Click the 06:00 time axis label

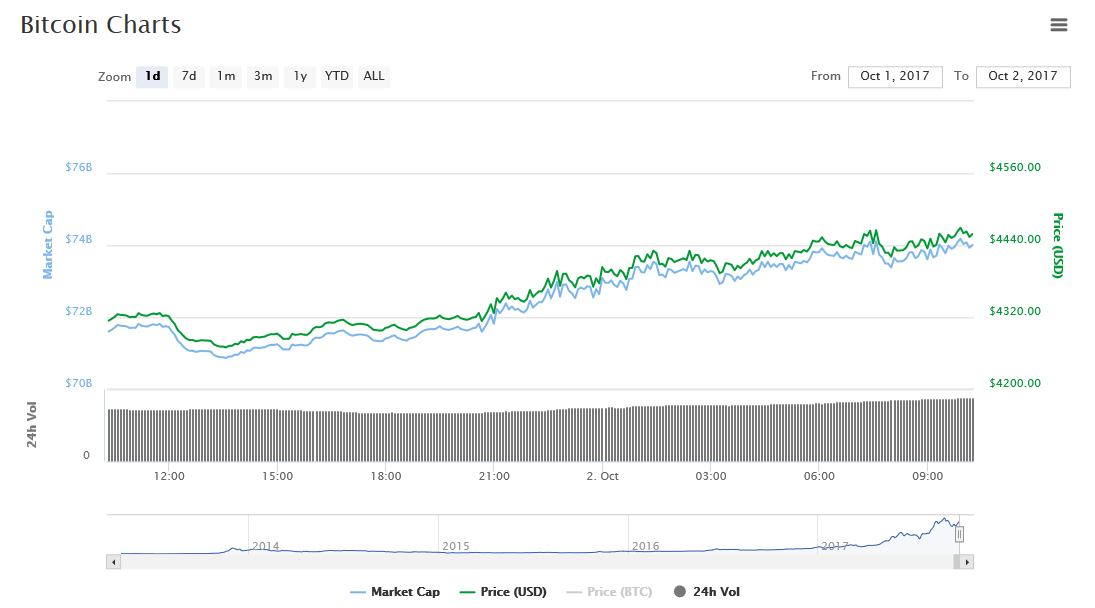[x=818, y=476]
